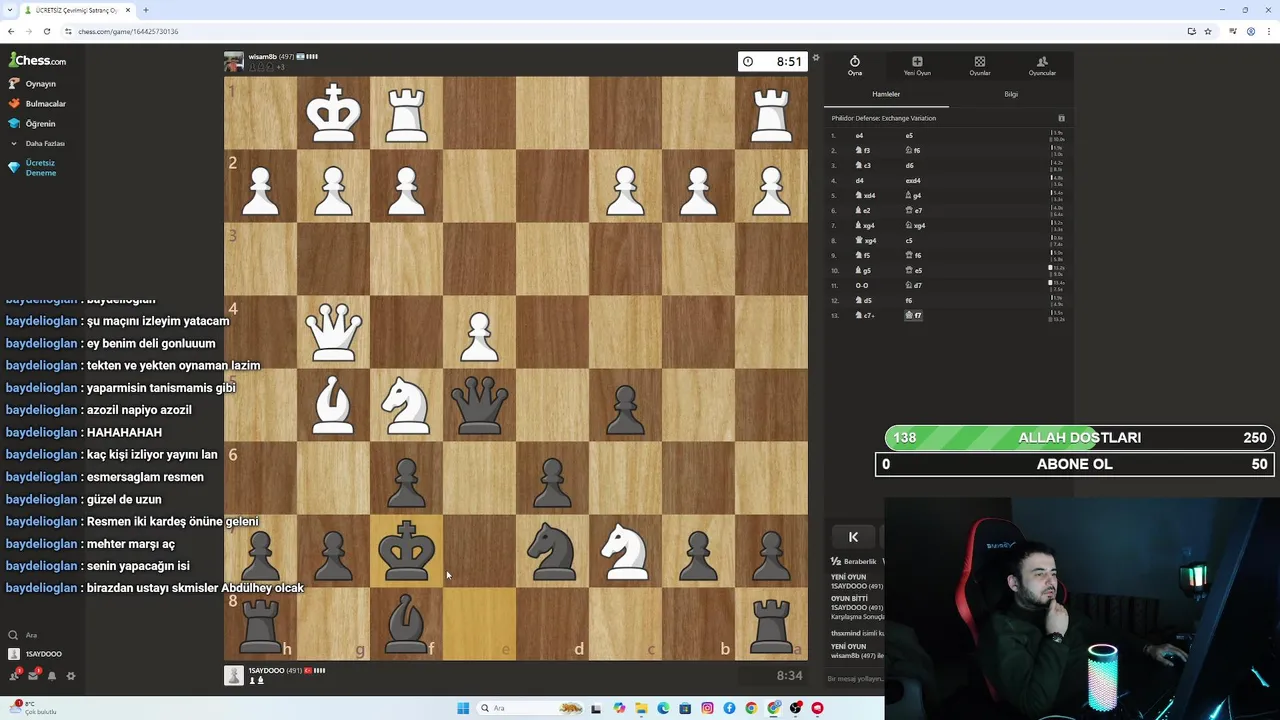The width and height of the screenshot is (1280, 720).
Task: Open Copilot from the taskbar
Action: (x=619, y=708)
